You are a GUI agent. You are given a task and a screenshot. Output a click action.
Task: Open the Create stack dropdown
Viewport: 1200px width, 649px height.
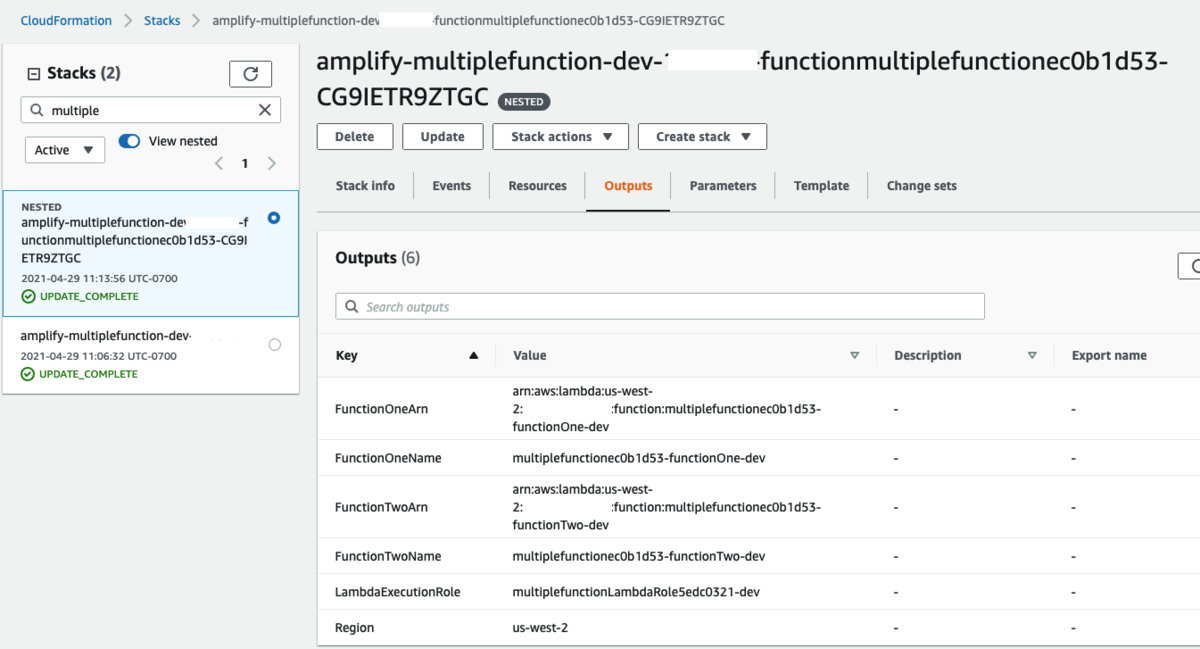702,136
